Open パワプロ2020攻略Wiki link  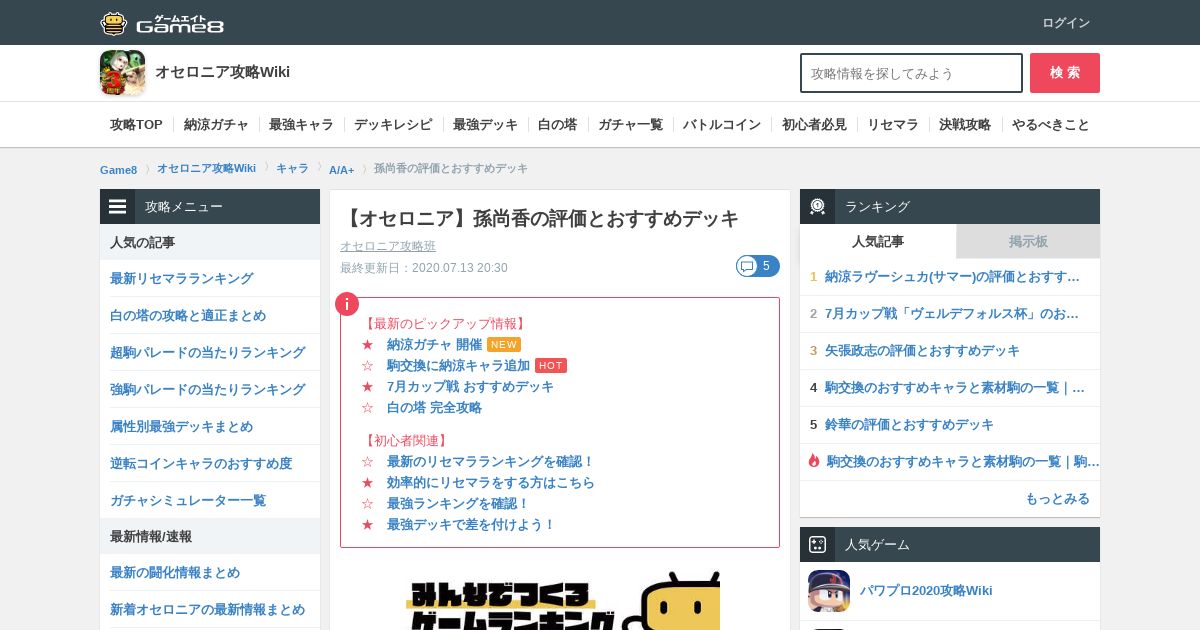tap(926, 591)
